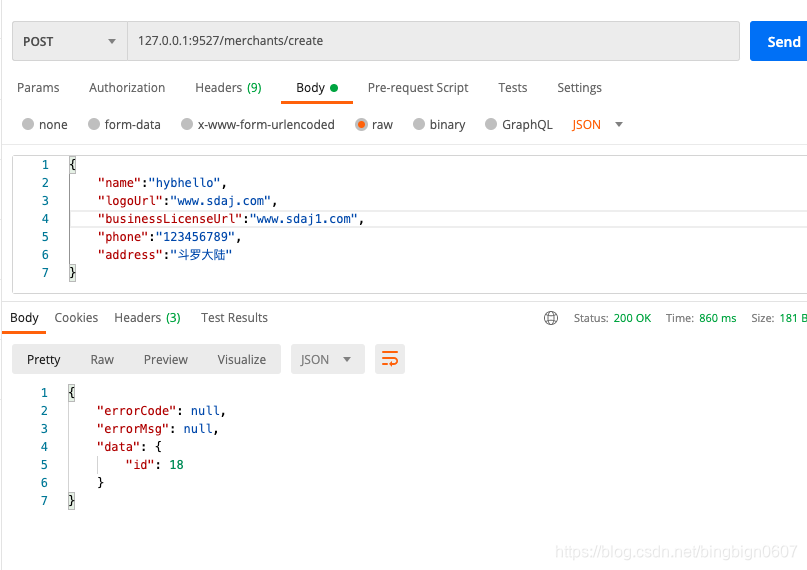Screen dimensions: 807x570
Task: Click the "logoUrl" line in request body
Action: tap(187, 201)
